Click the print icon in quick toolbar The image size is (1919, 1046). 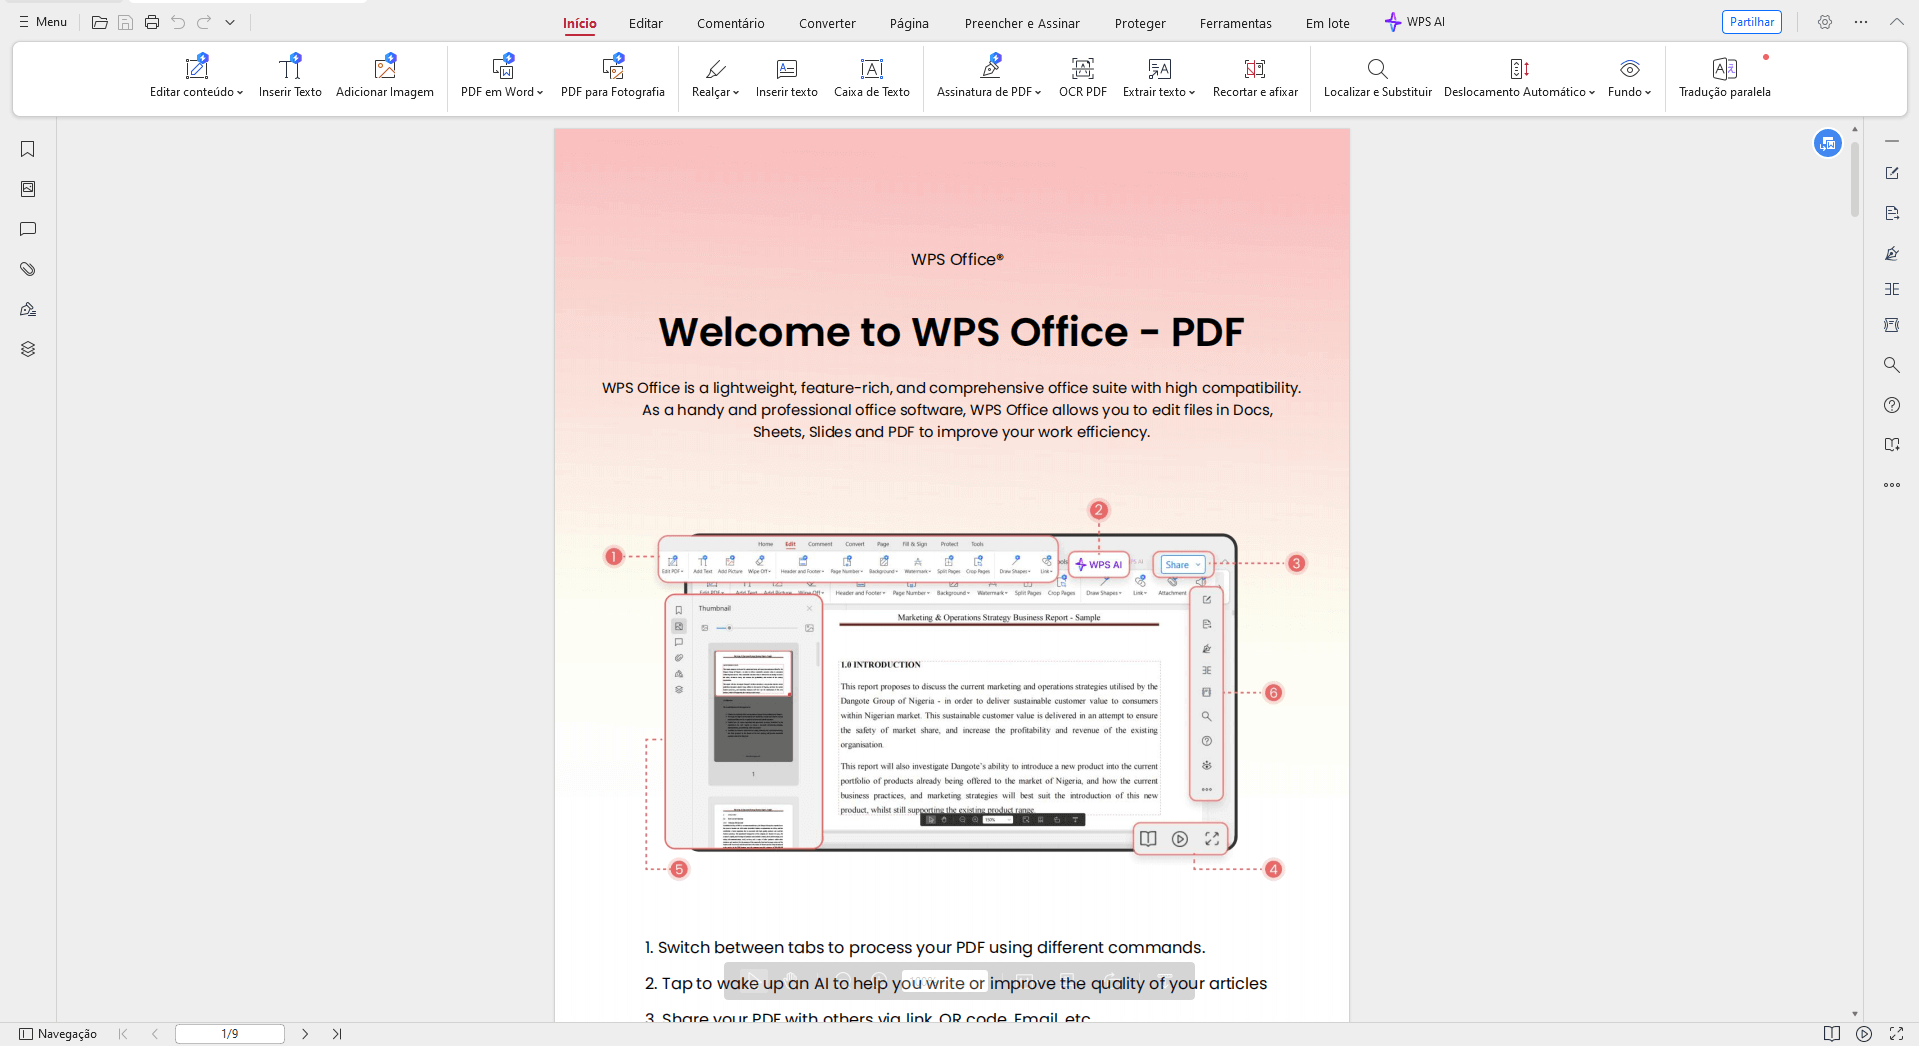152,22
